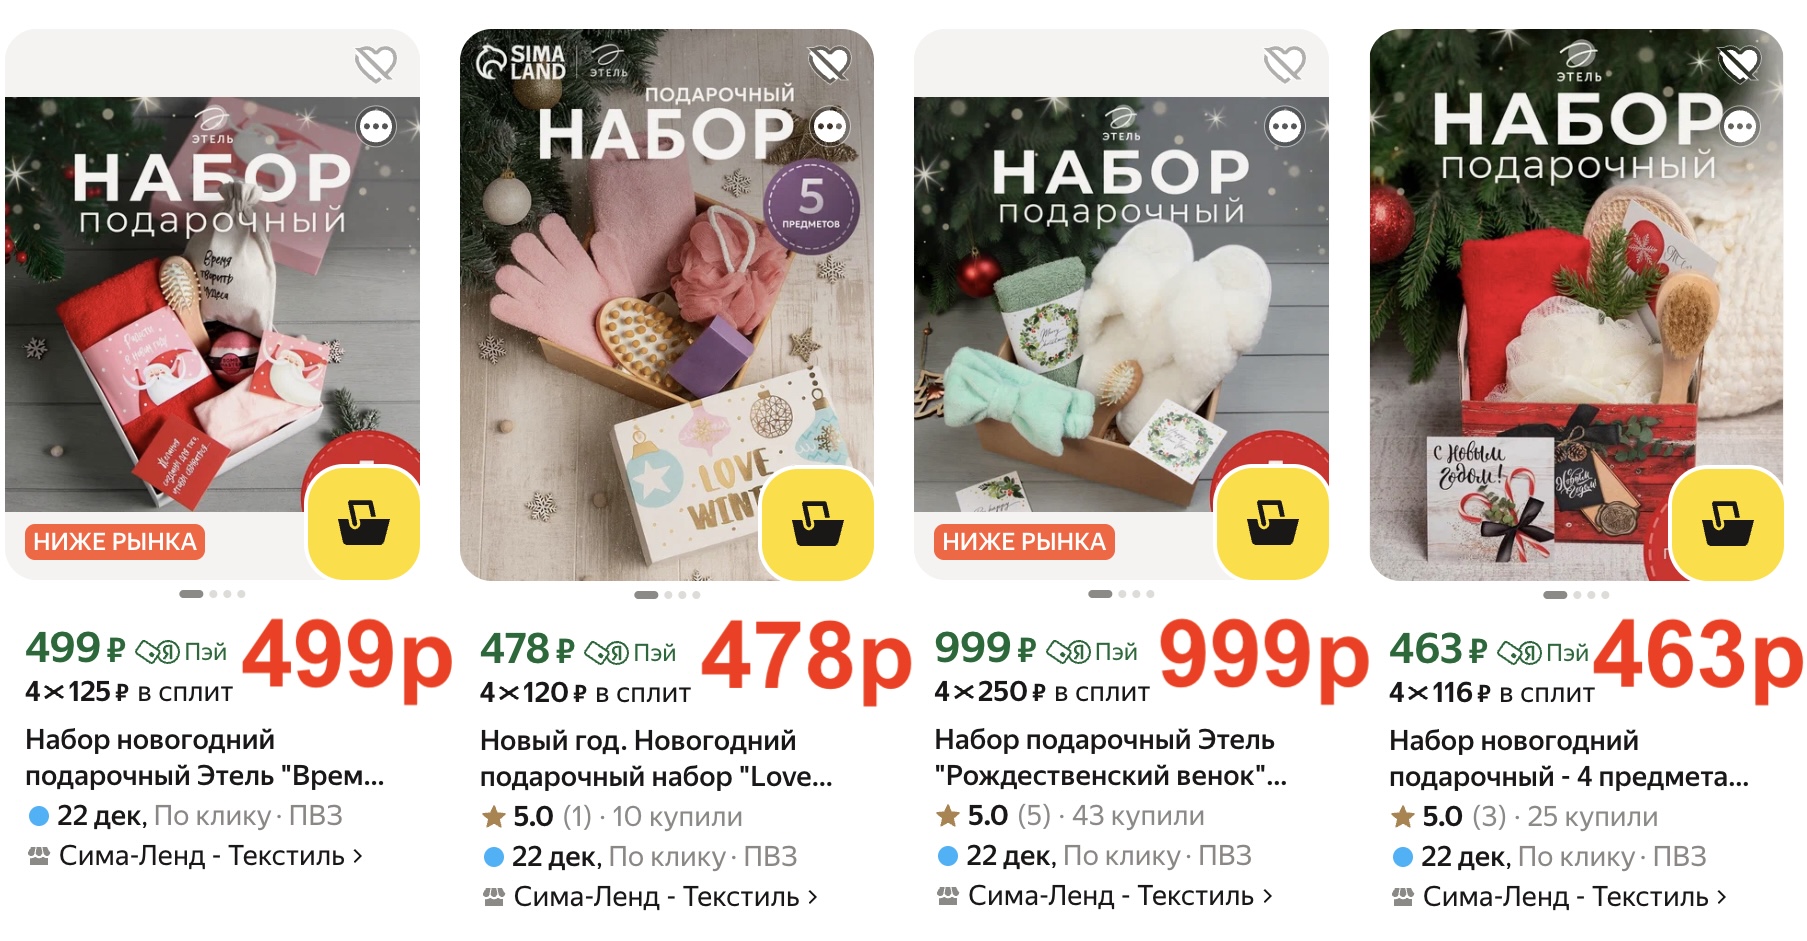Open title Набор новогодний подарочный Этель "Врем...
The image size is (1807, 941).
[205, 758]
